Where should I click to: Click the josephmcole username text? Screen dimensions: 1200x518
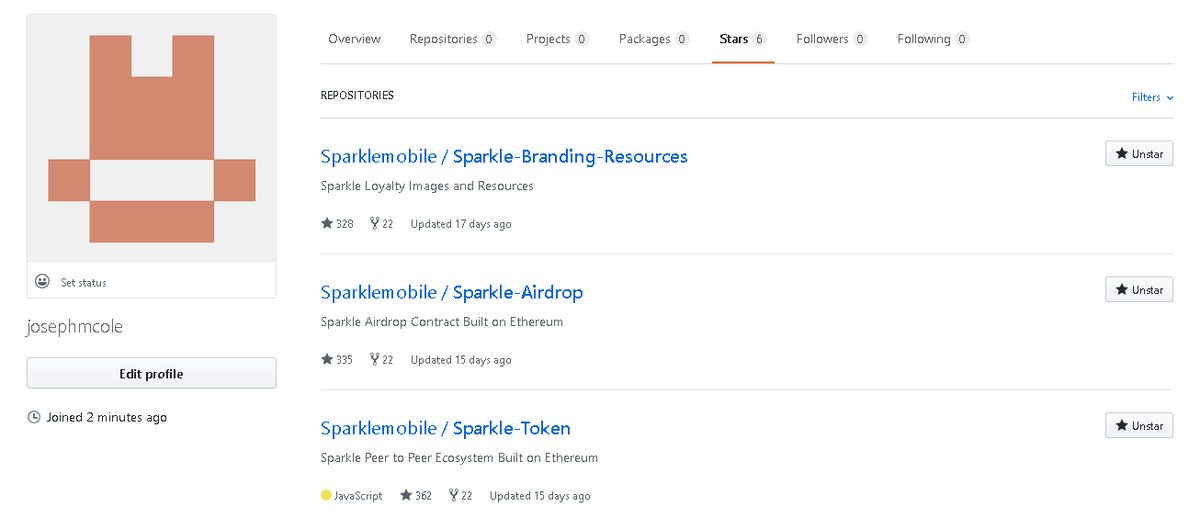(x=75, y=327)
